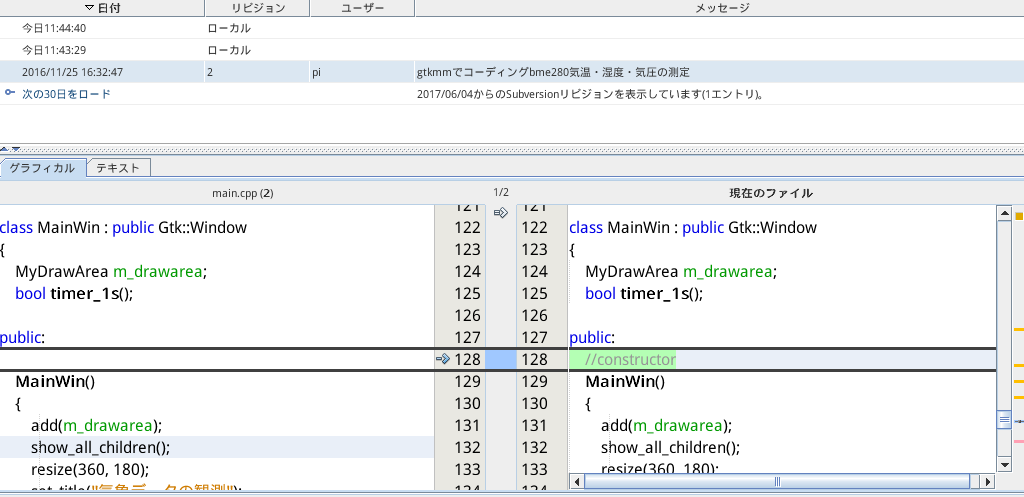Click the vertical scrollbar thumb in right pane
The height and width of the screenshot is (497, 1024).
pos(1004,421)
